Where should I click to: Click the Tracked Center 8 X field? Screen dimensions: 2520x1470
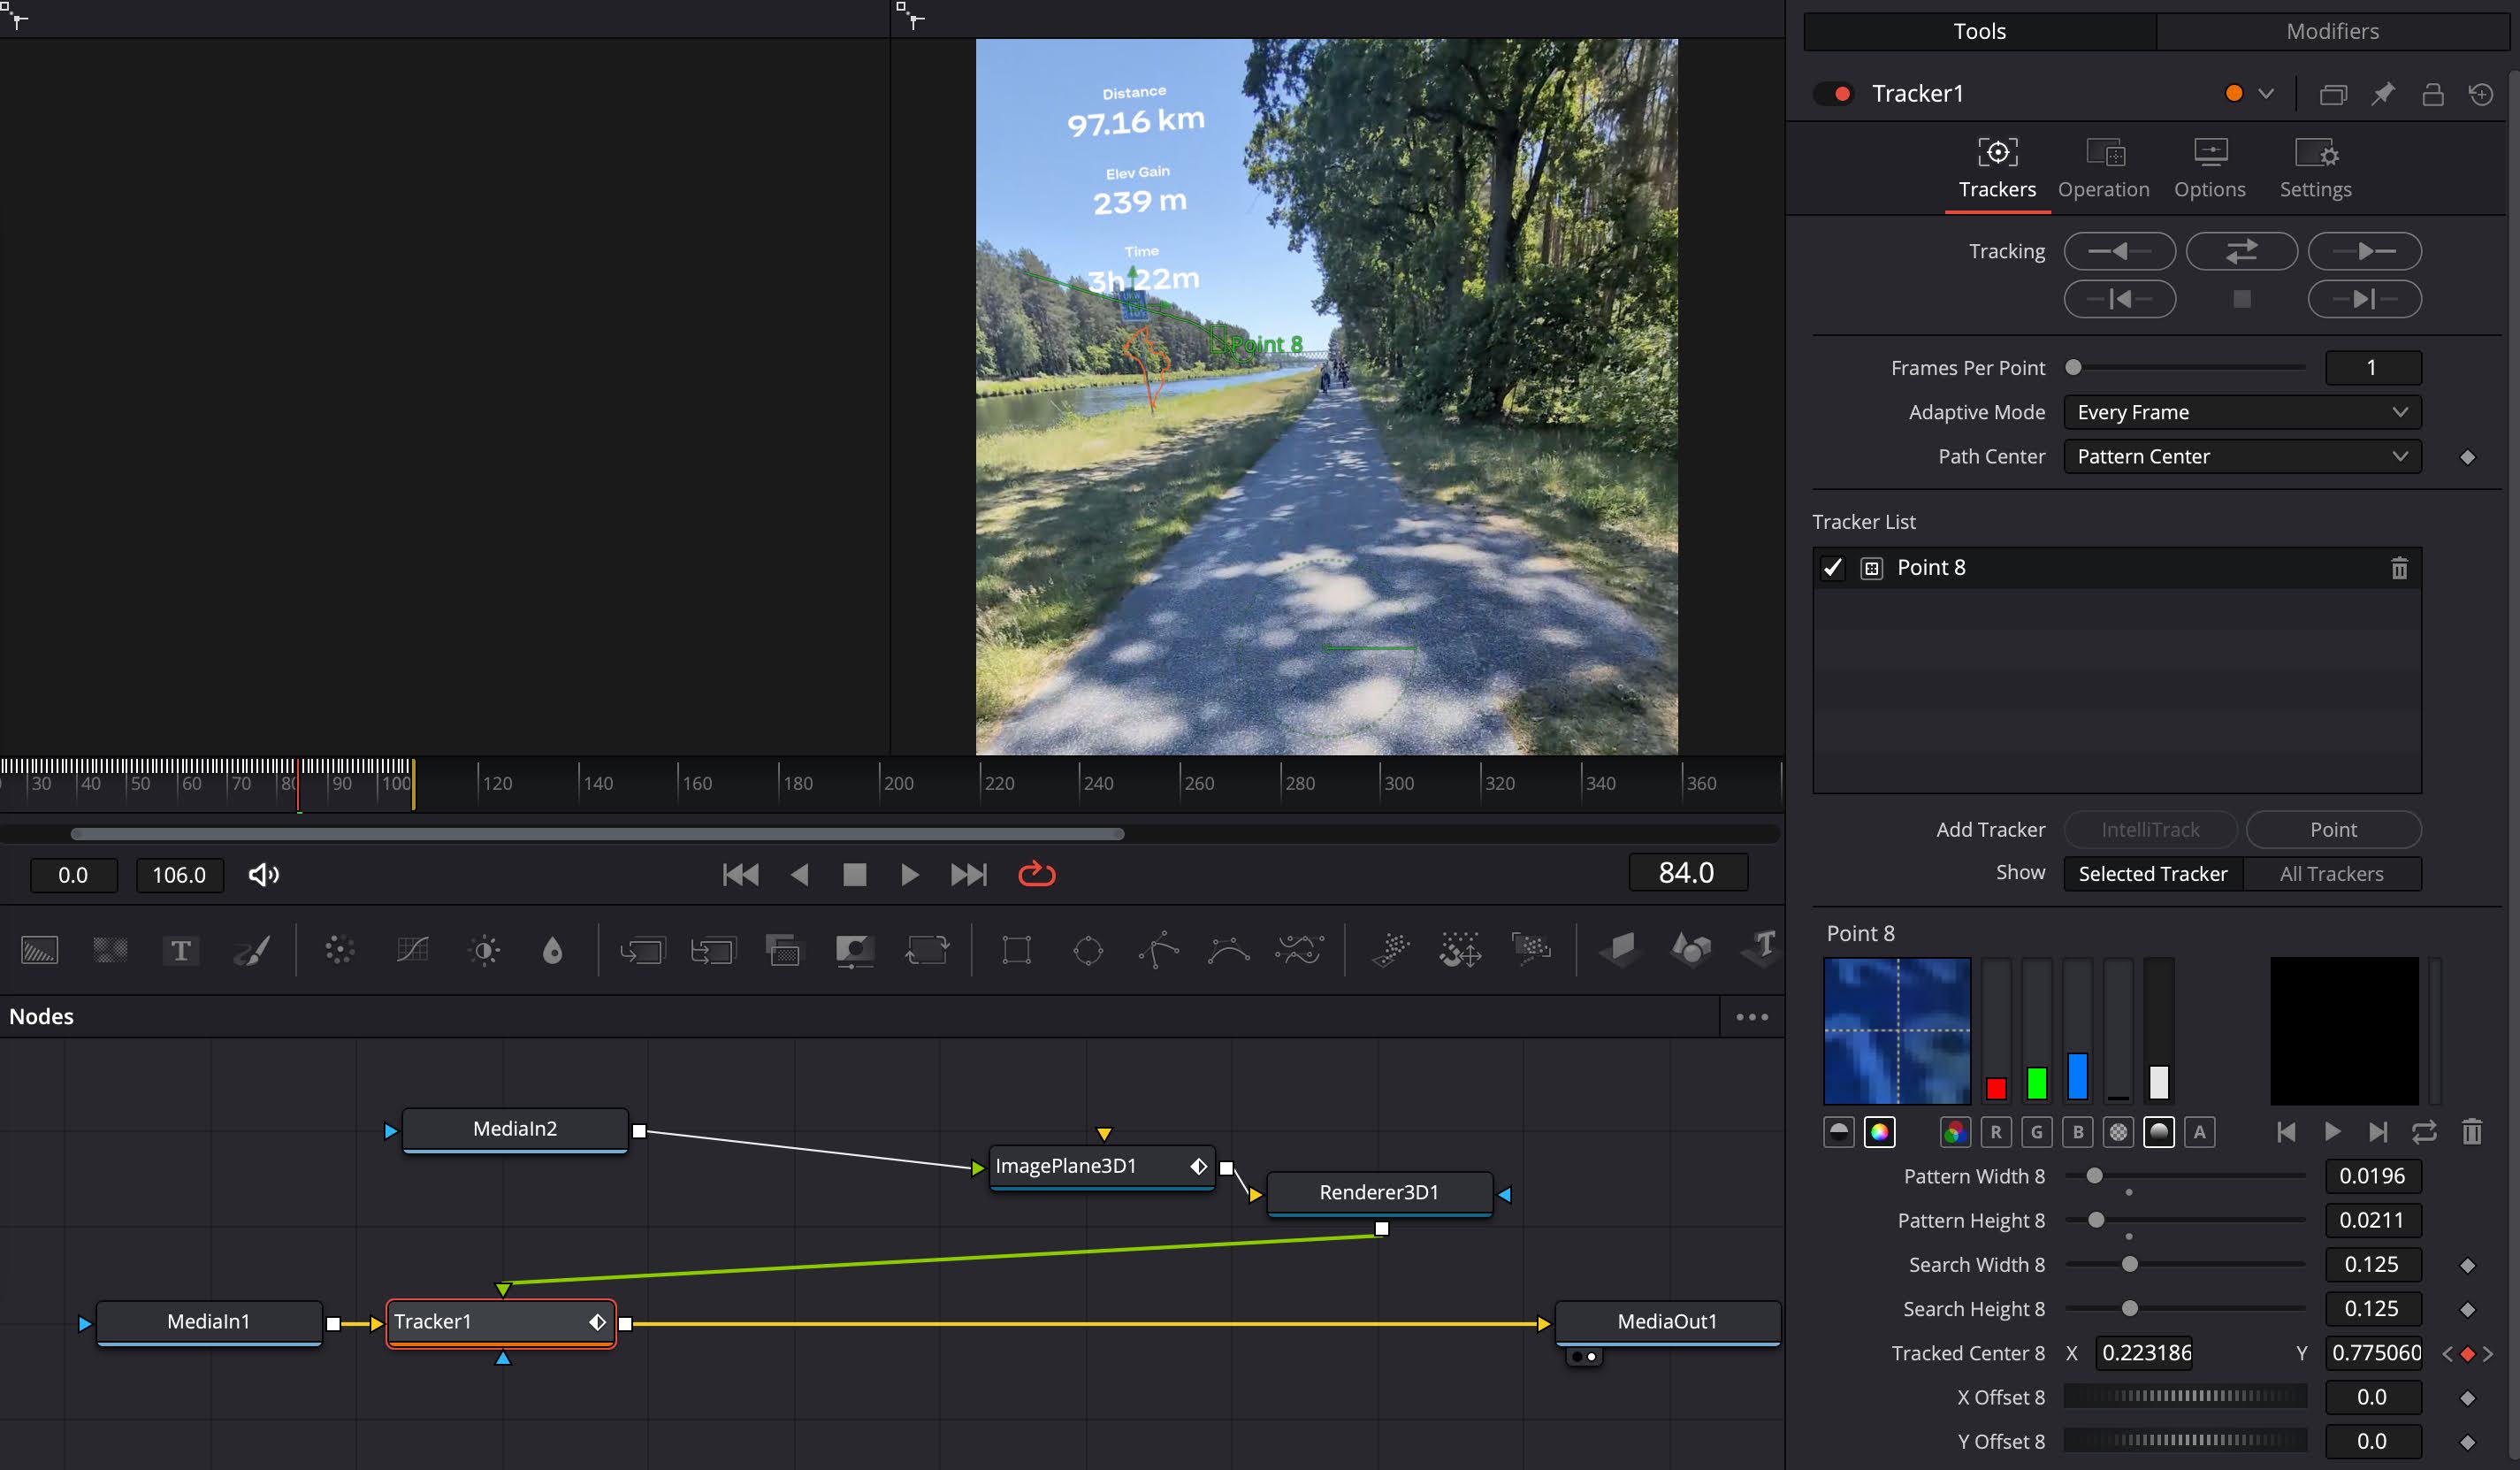2144,1353
